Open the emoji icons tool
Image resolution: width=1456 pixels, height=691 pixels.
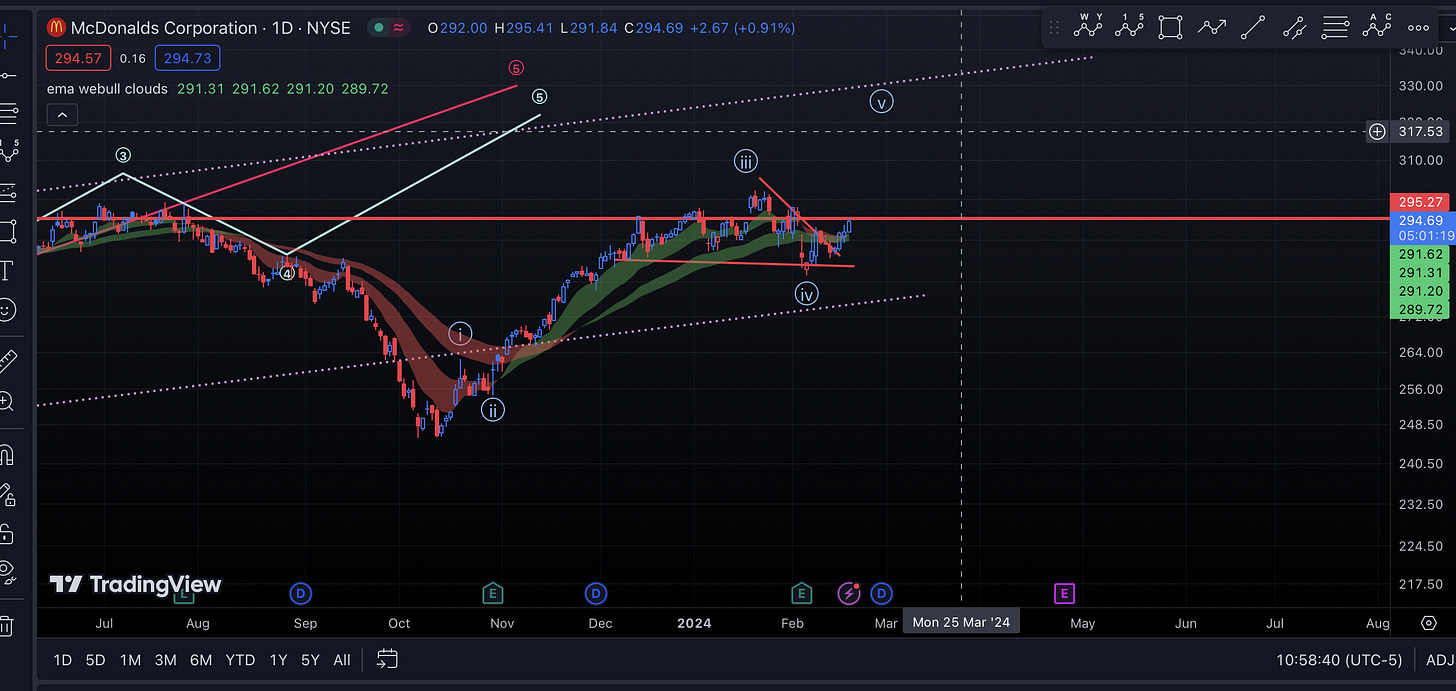[5, 311]
